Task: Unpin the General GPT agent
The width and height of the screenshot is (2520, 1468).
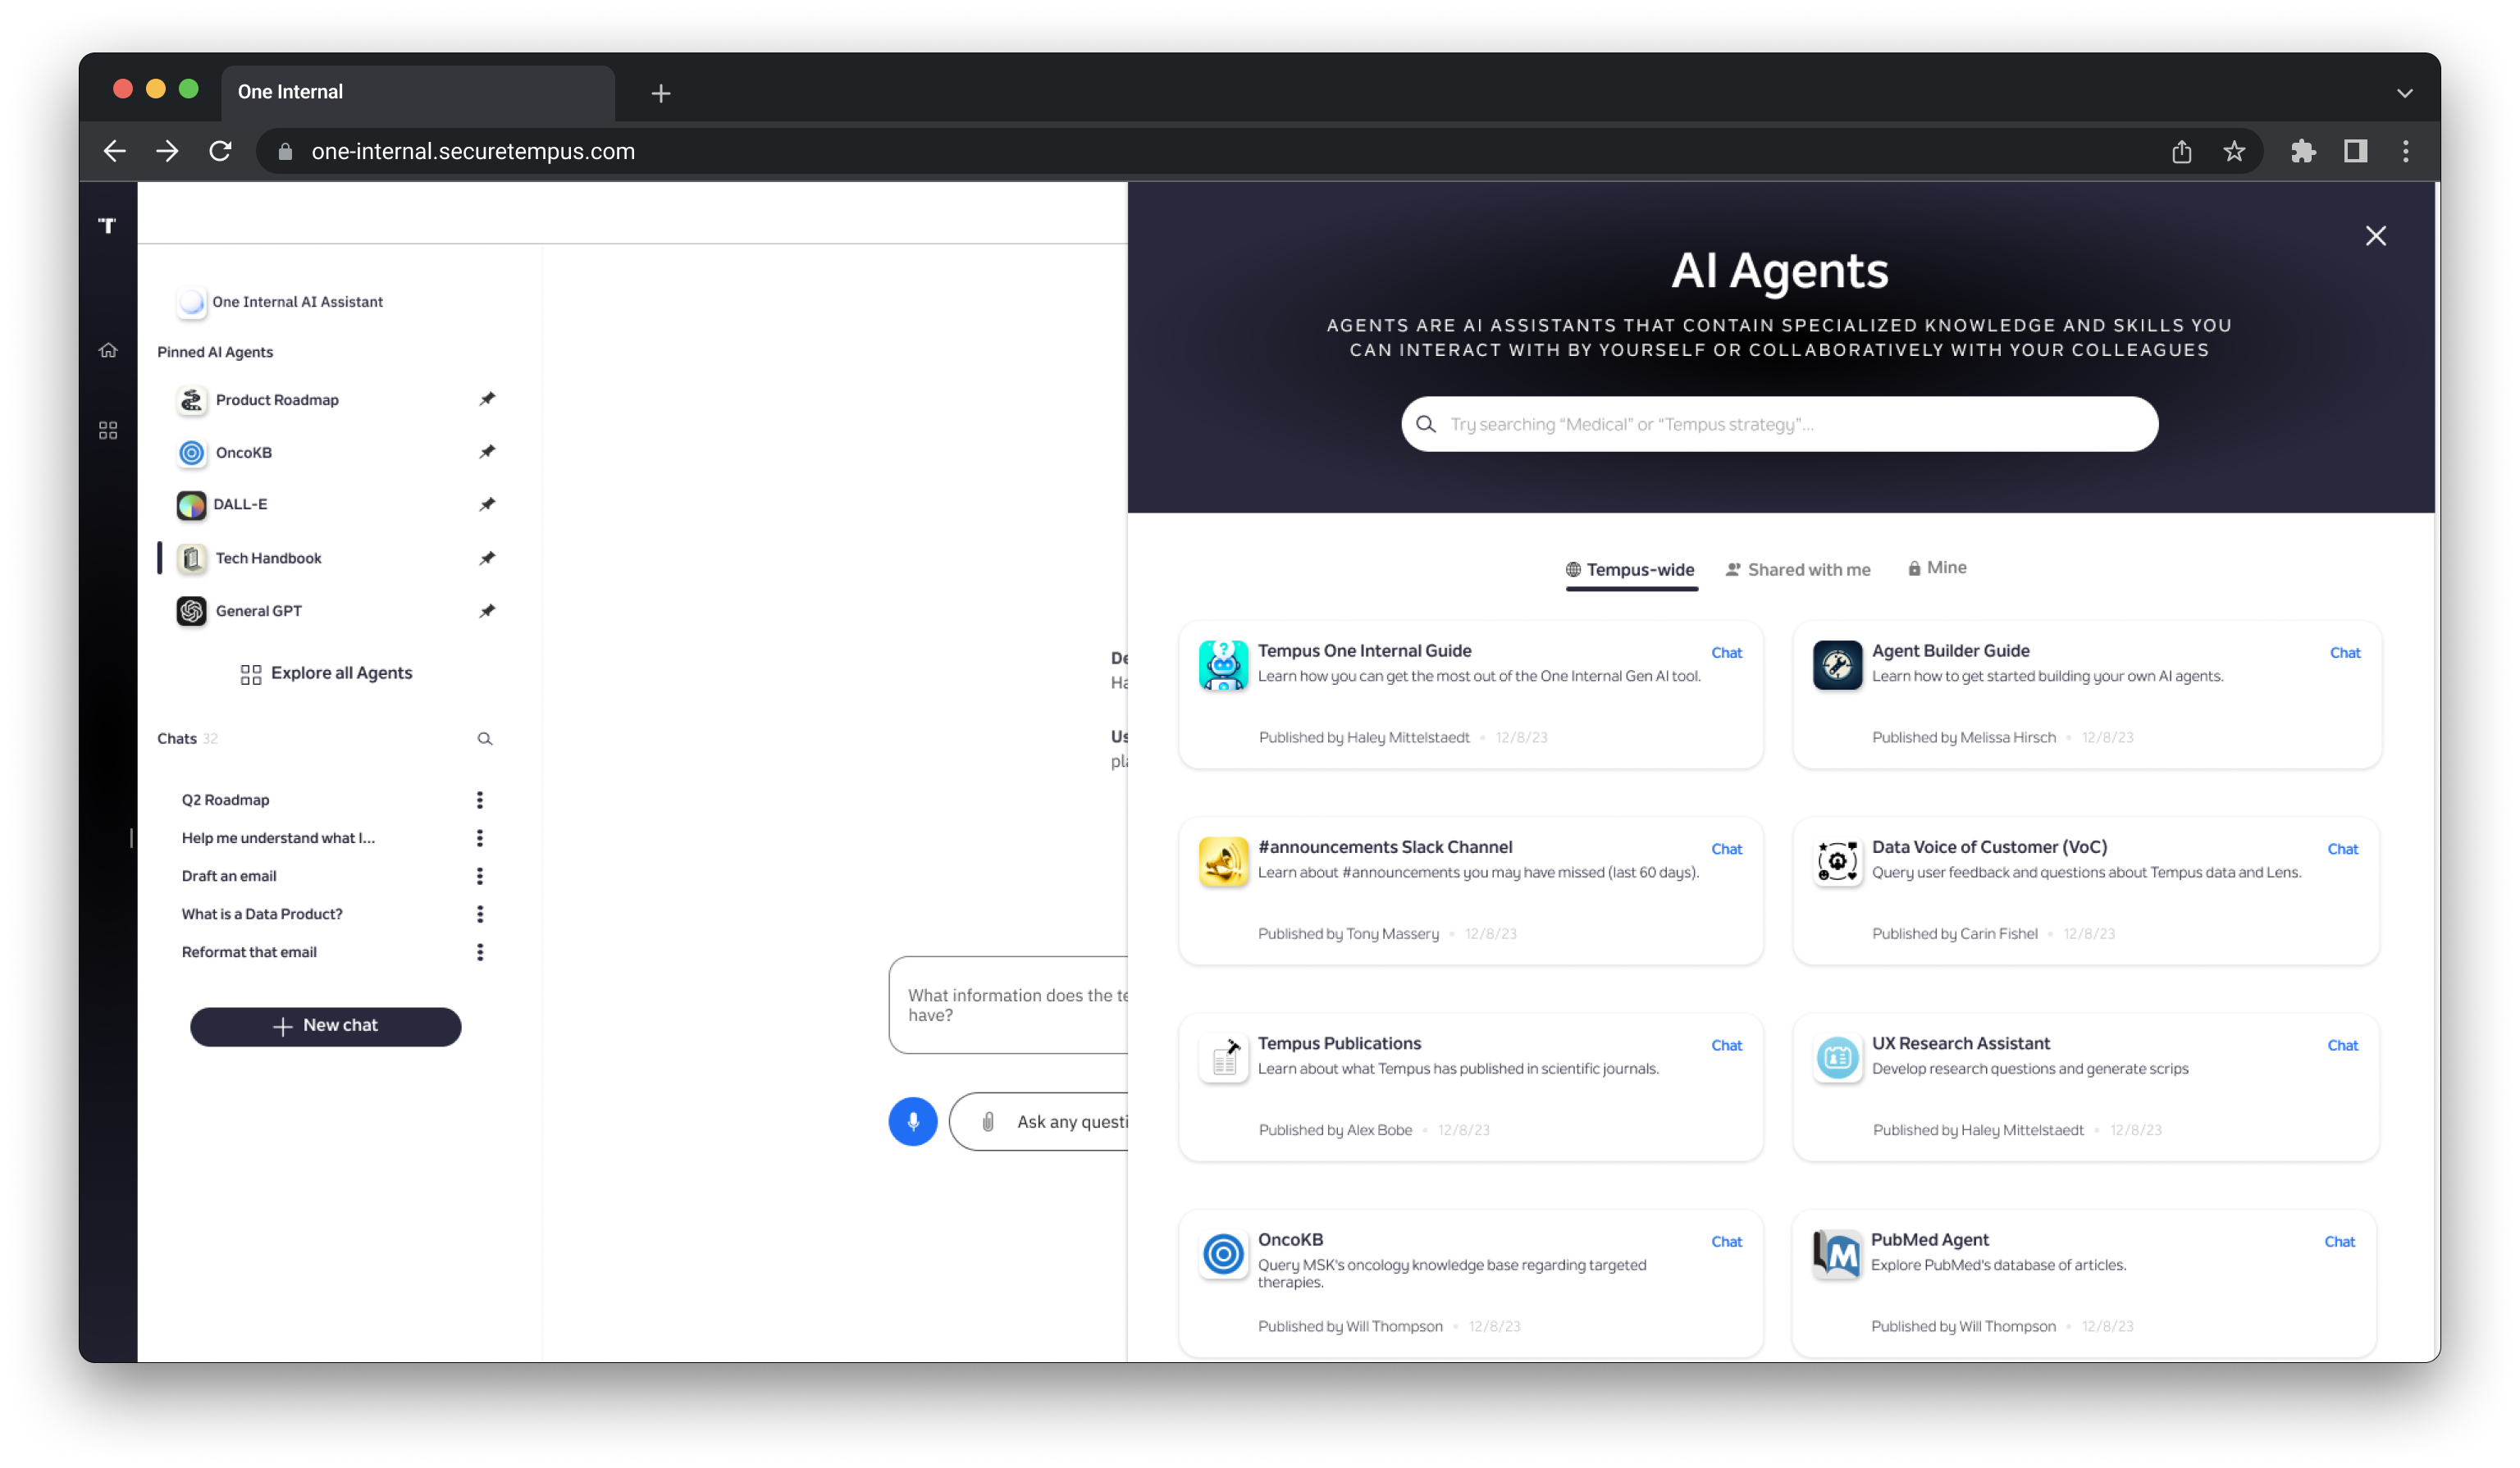Action: (x=487, y=611)
